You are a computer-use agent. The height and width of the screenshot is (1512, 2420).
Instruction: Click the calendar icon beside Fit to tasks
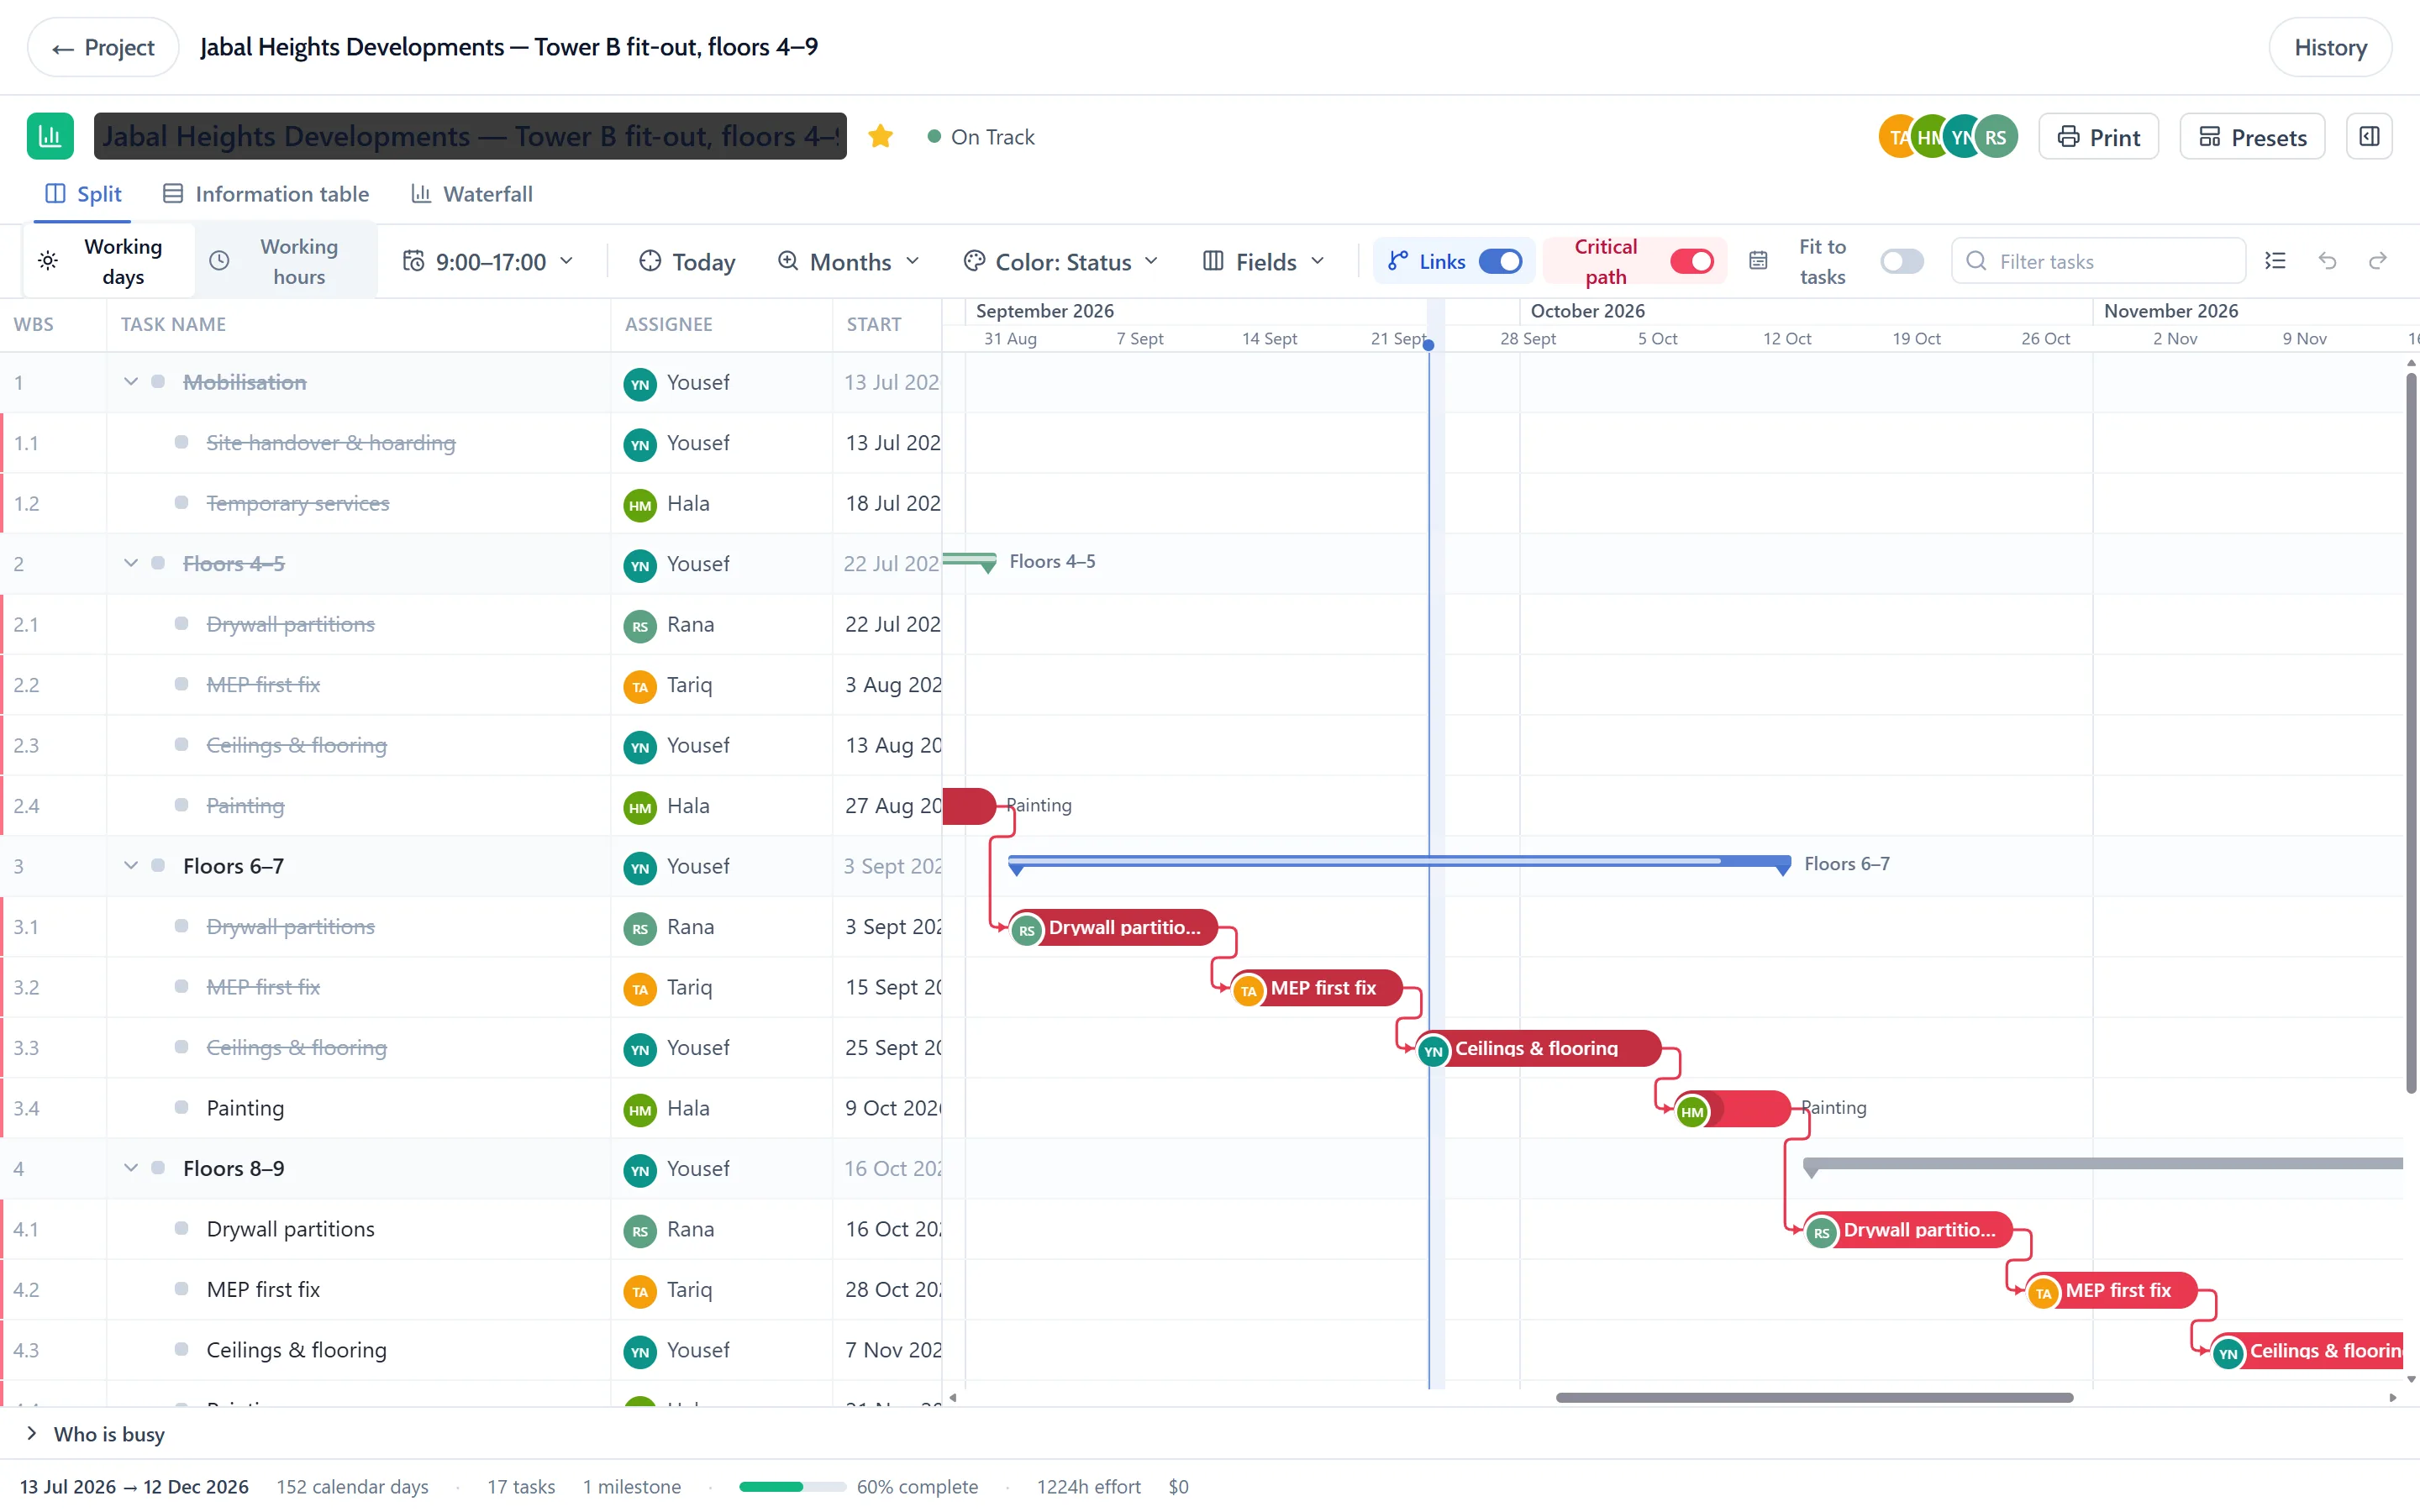(x=1758, y=261)
